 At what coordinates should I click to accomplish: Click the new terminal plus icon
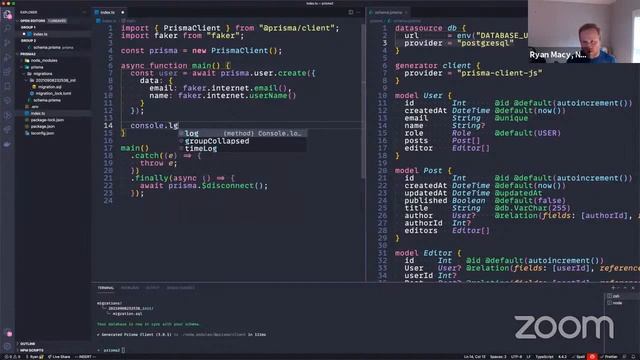pyautogui.click(x=613, y=288)
